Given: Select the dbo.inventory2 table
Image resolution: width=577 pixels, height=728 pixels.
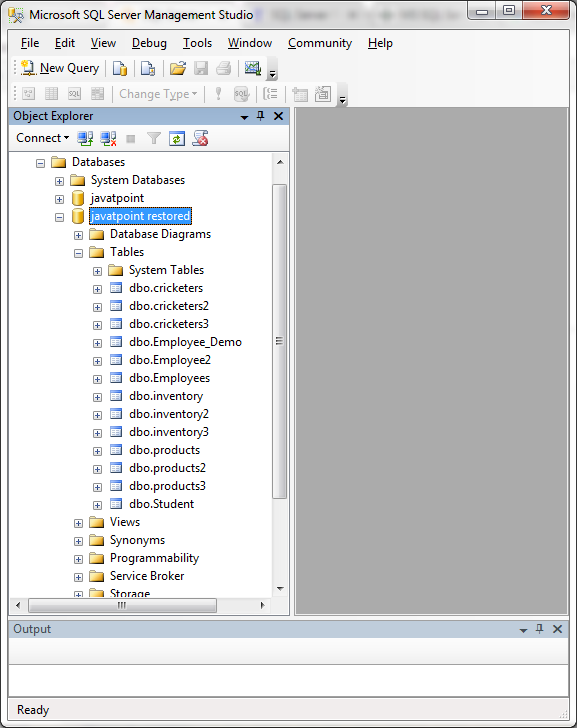Looking at the screenshot, I should [x=169, y=414].
